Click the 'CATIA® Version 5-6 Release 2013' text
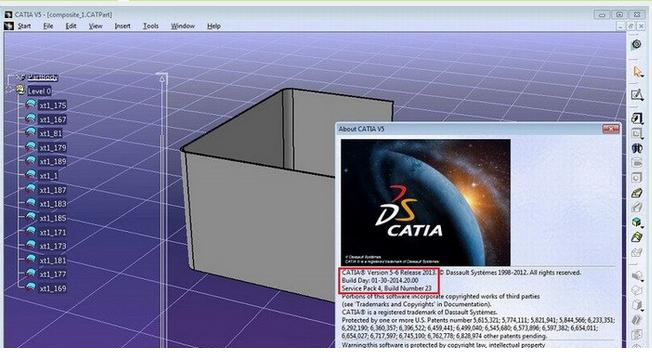The height and width of the screenshot is (361, 652). [x=388, y=273]
